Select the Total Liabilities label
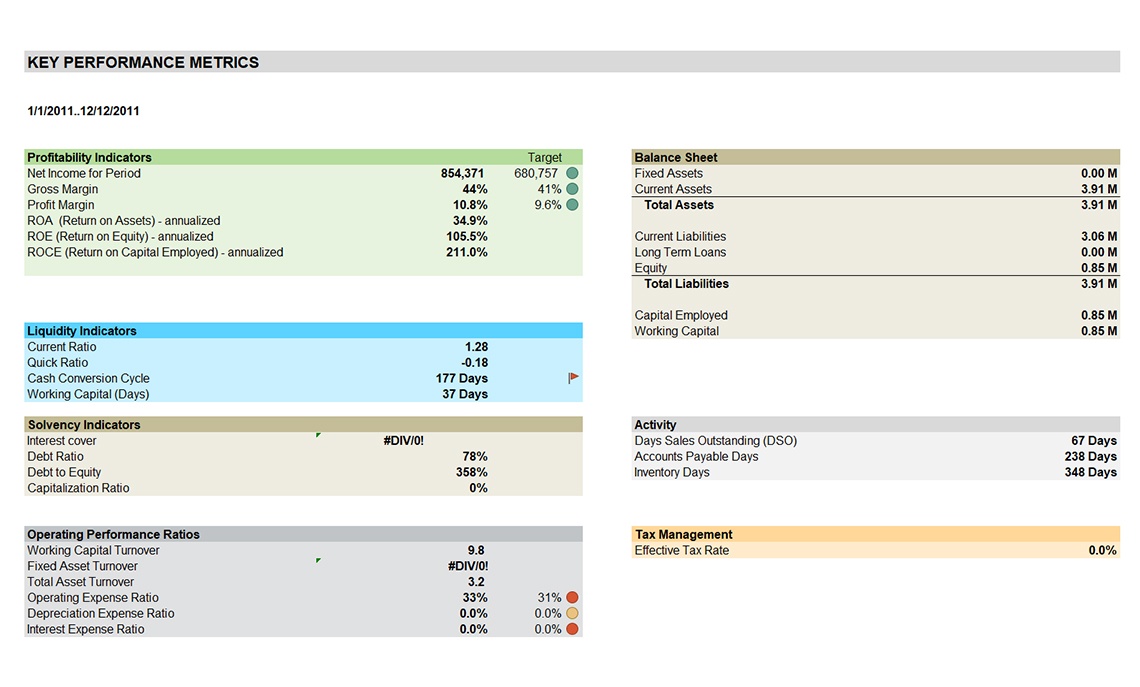 point(686,284)
